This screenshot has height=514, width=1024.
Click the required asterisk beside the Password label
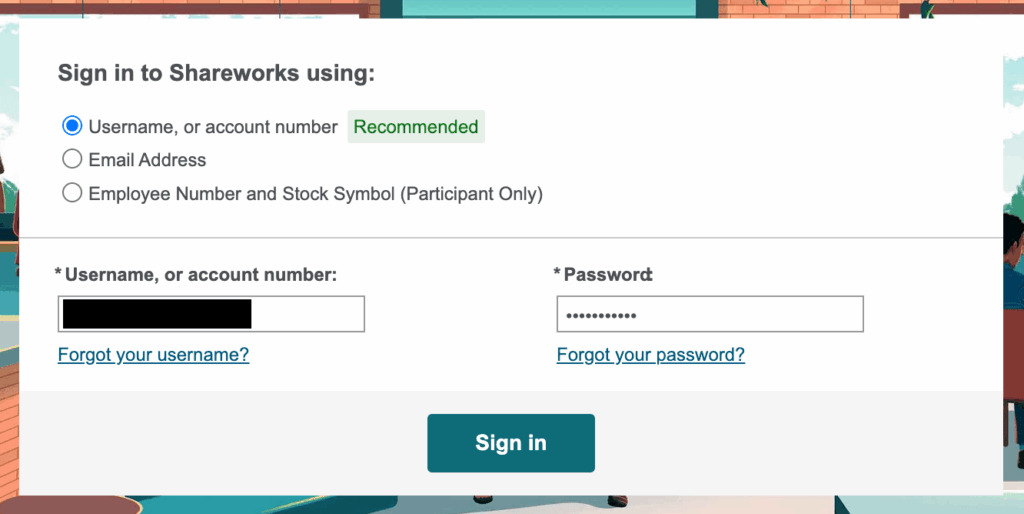pos(557,272)
